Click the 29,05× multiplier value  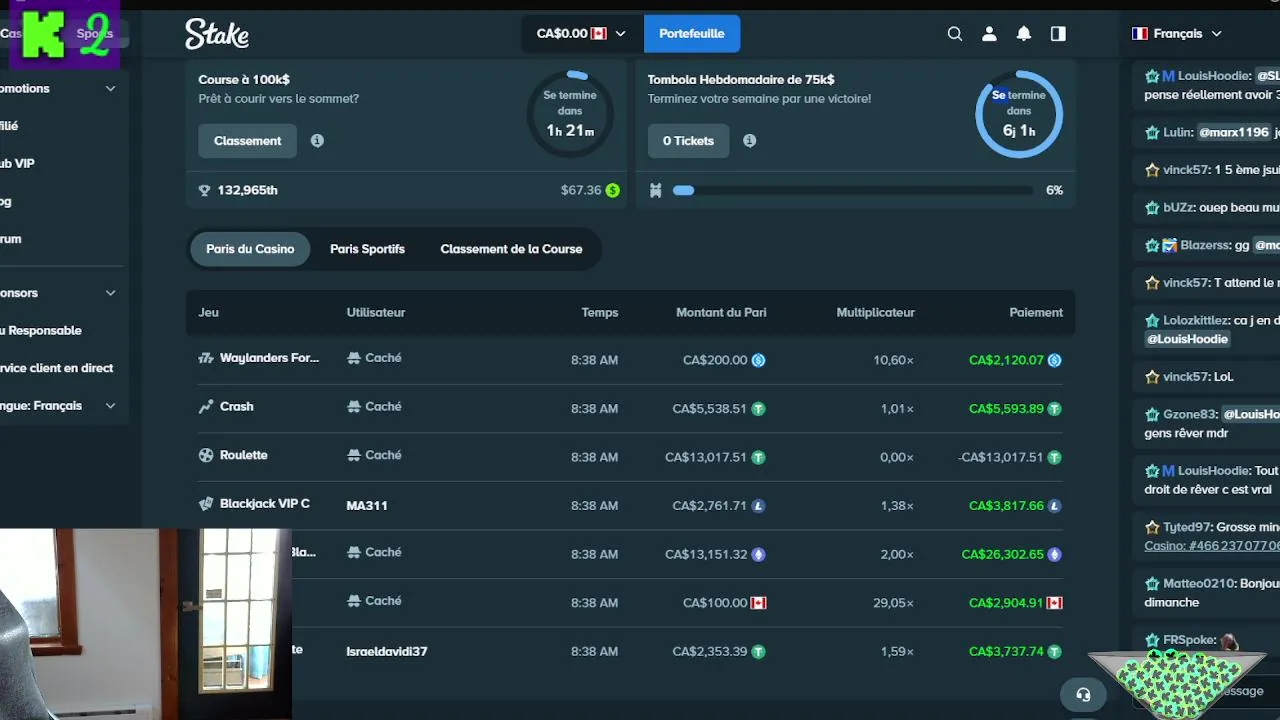tap(893, 603)
